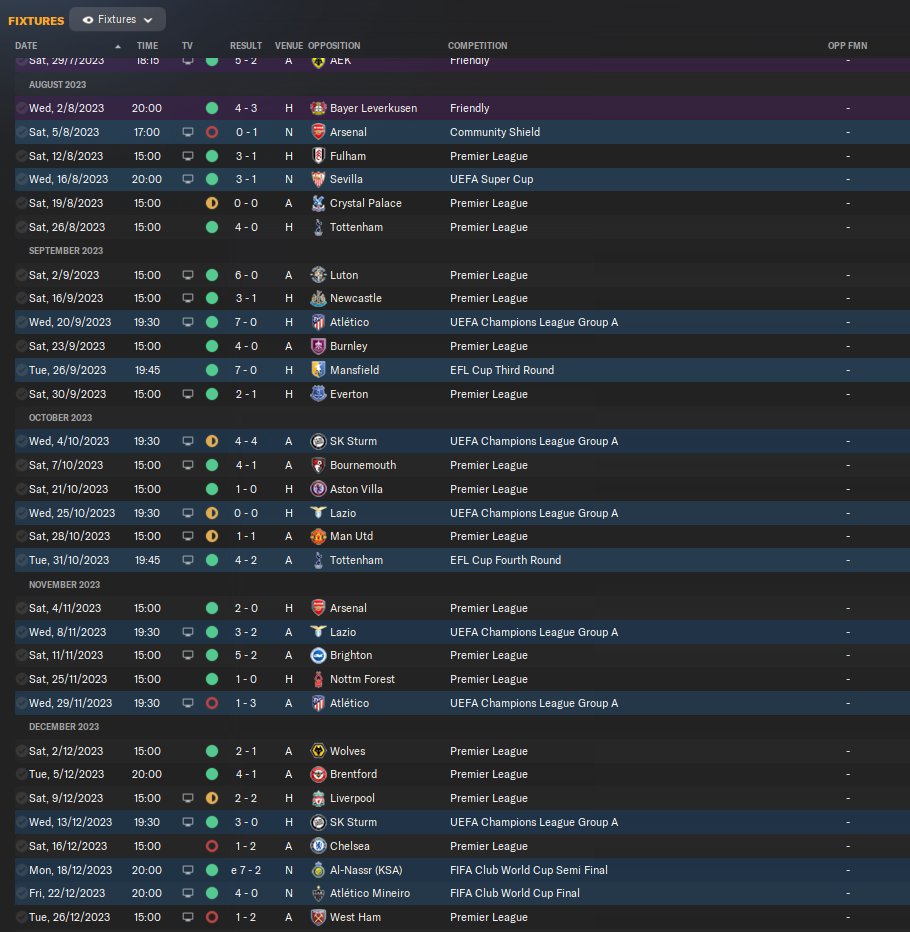Select the Tue, 5/12/2023 date cell
Screen dimensions: 910x932
click(x=65, y=774)
